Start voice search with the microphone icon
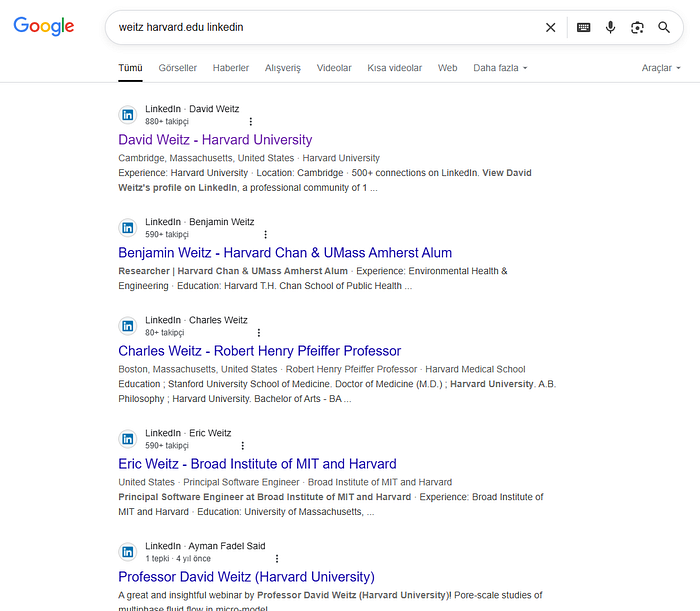Image resolution: width=700 pixels, height=611 pixels. click(610, 27)
